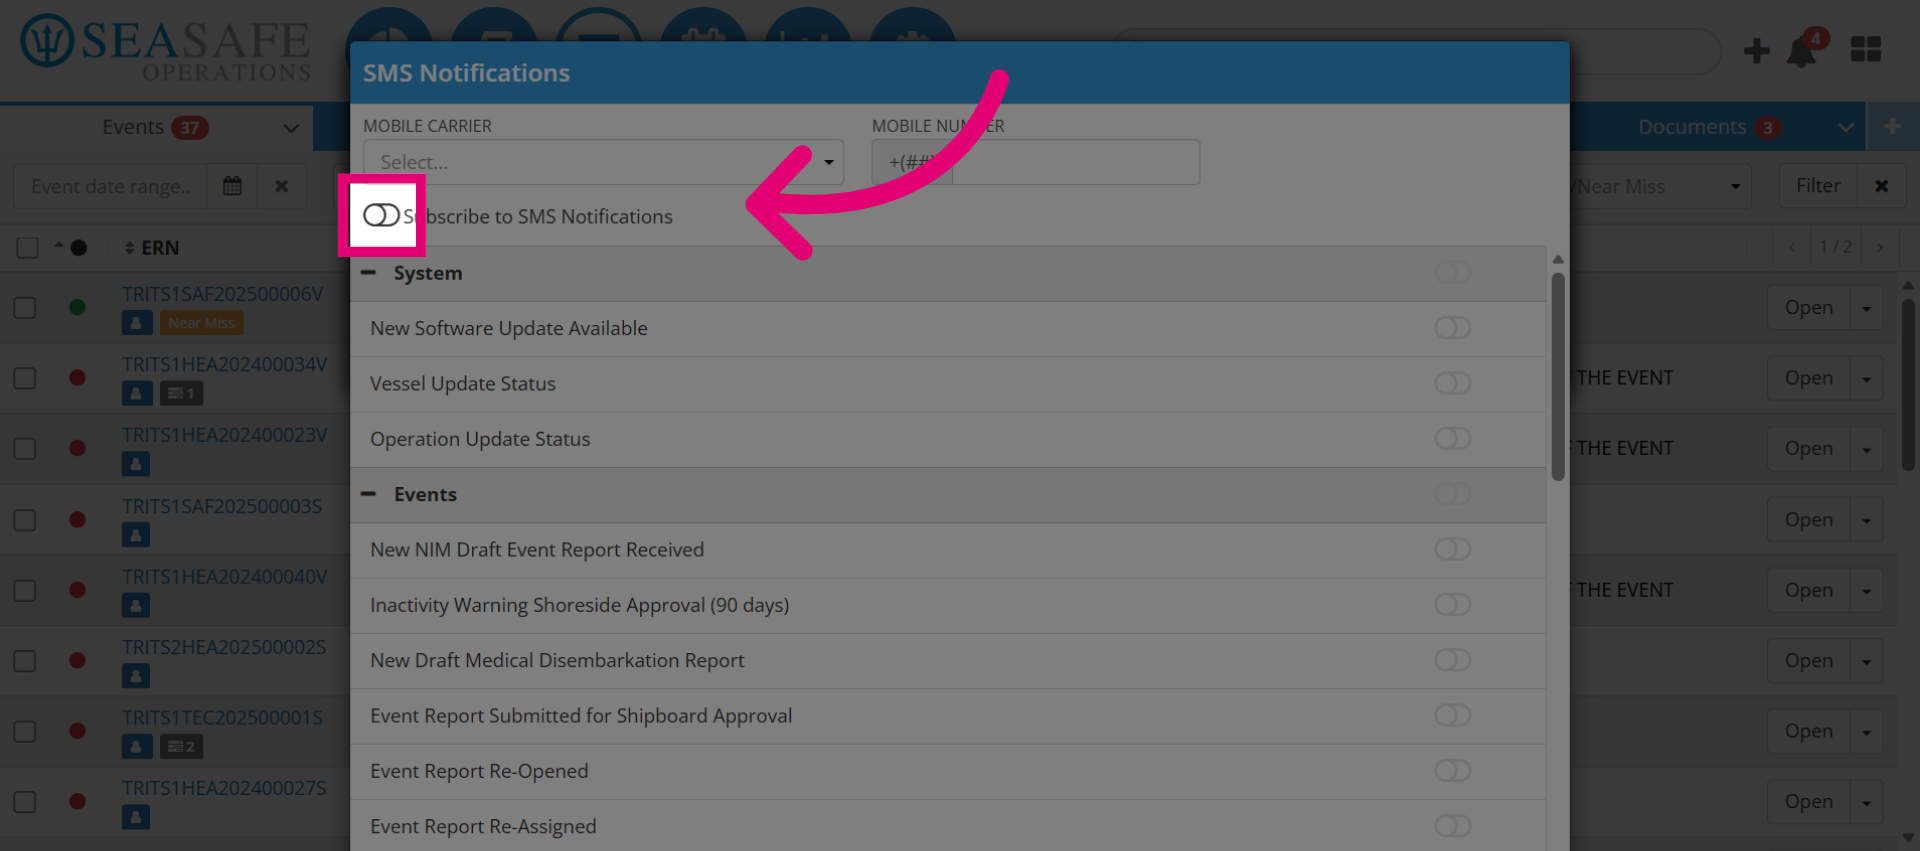Click the SeaSafe Operations logo

click(x=166, y=46)
